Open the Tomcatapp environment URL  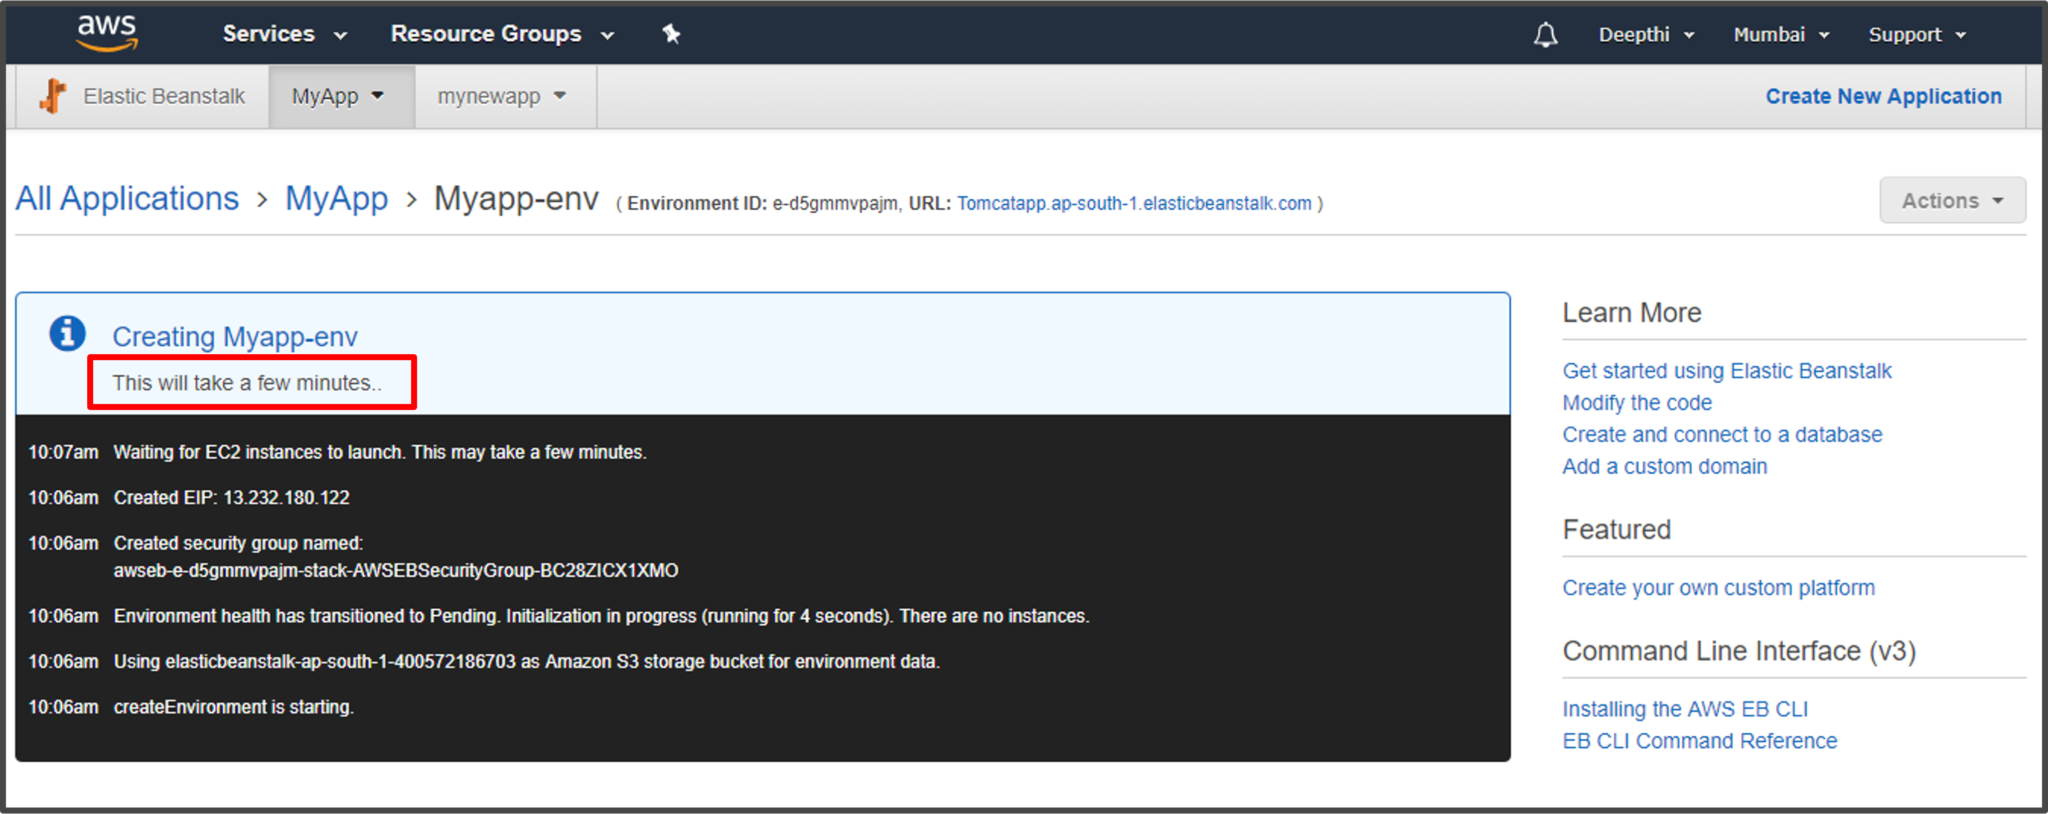coord(1134,203)
